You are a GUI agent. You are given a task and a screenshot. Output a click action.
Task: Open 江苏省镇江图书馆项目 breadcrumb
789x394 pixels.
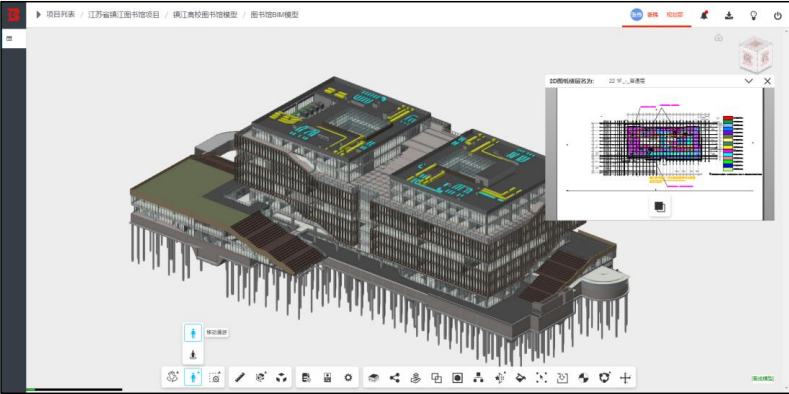click(124, 15)
